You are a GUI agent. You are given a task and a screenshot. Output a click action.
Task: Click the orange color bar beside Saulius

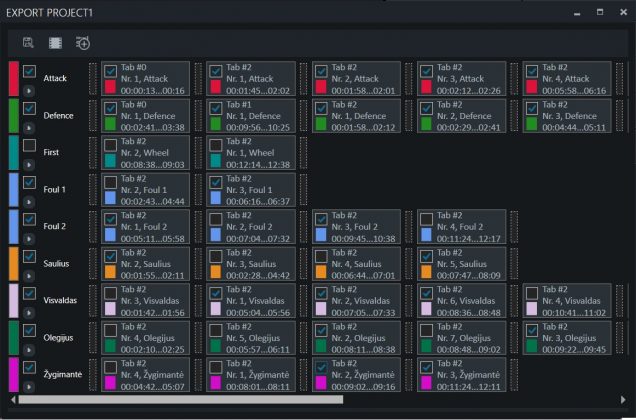(13, 263)
